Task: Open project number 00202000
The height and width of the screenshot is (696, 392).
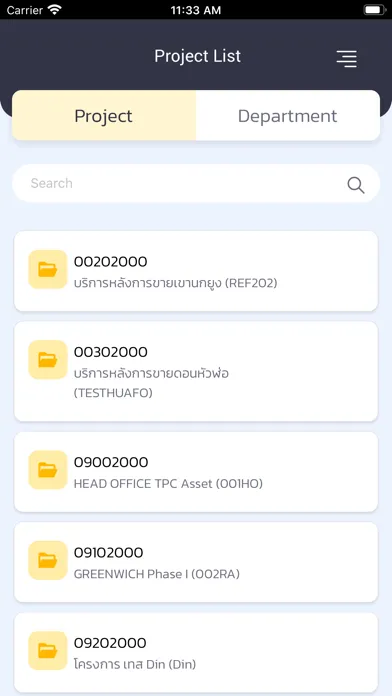Action: (111, 262)
